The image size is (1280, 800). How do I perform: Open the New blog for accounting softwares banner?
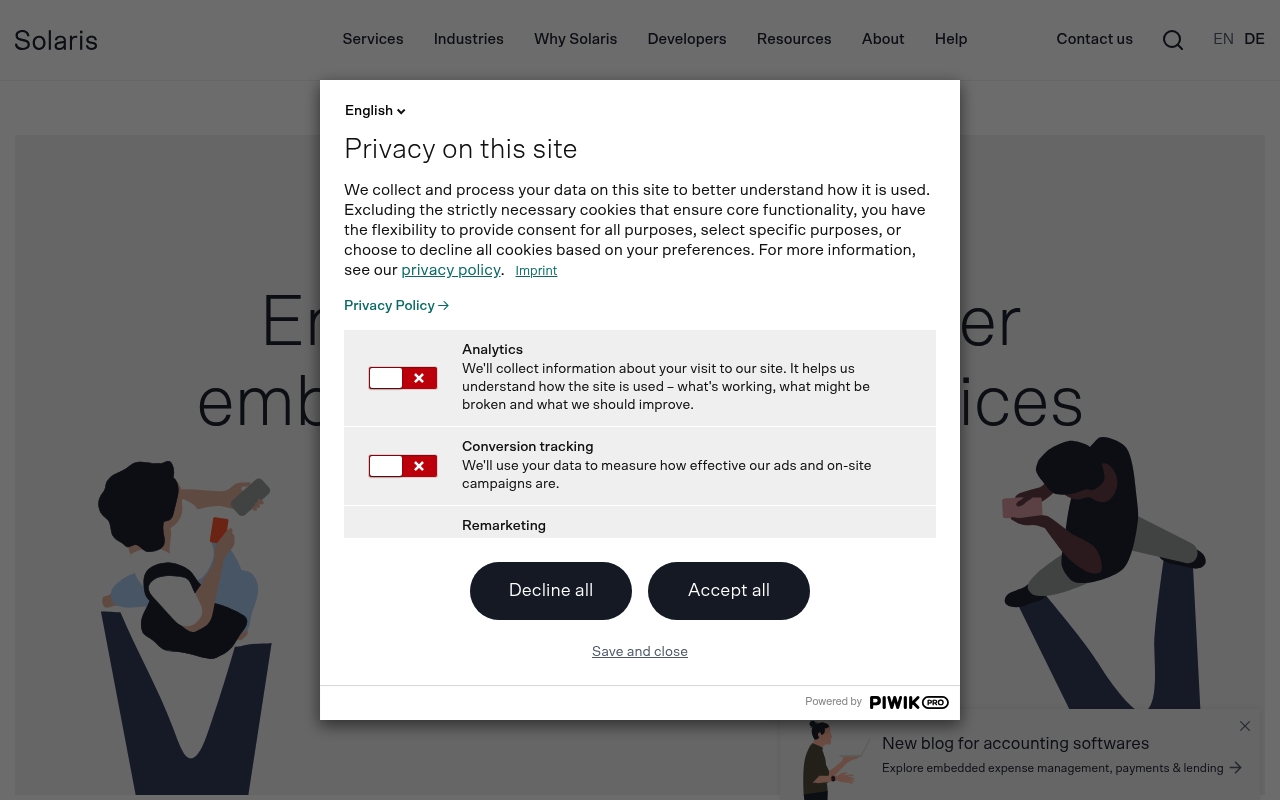coord(1015,744)
